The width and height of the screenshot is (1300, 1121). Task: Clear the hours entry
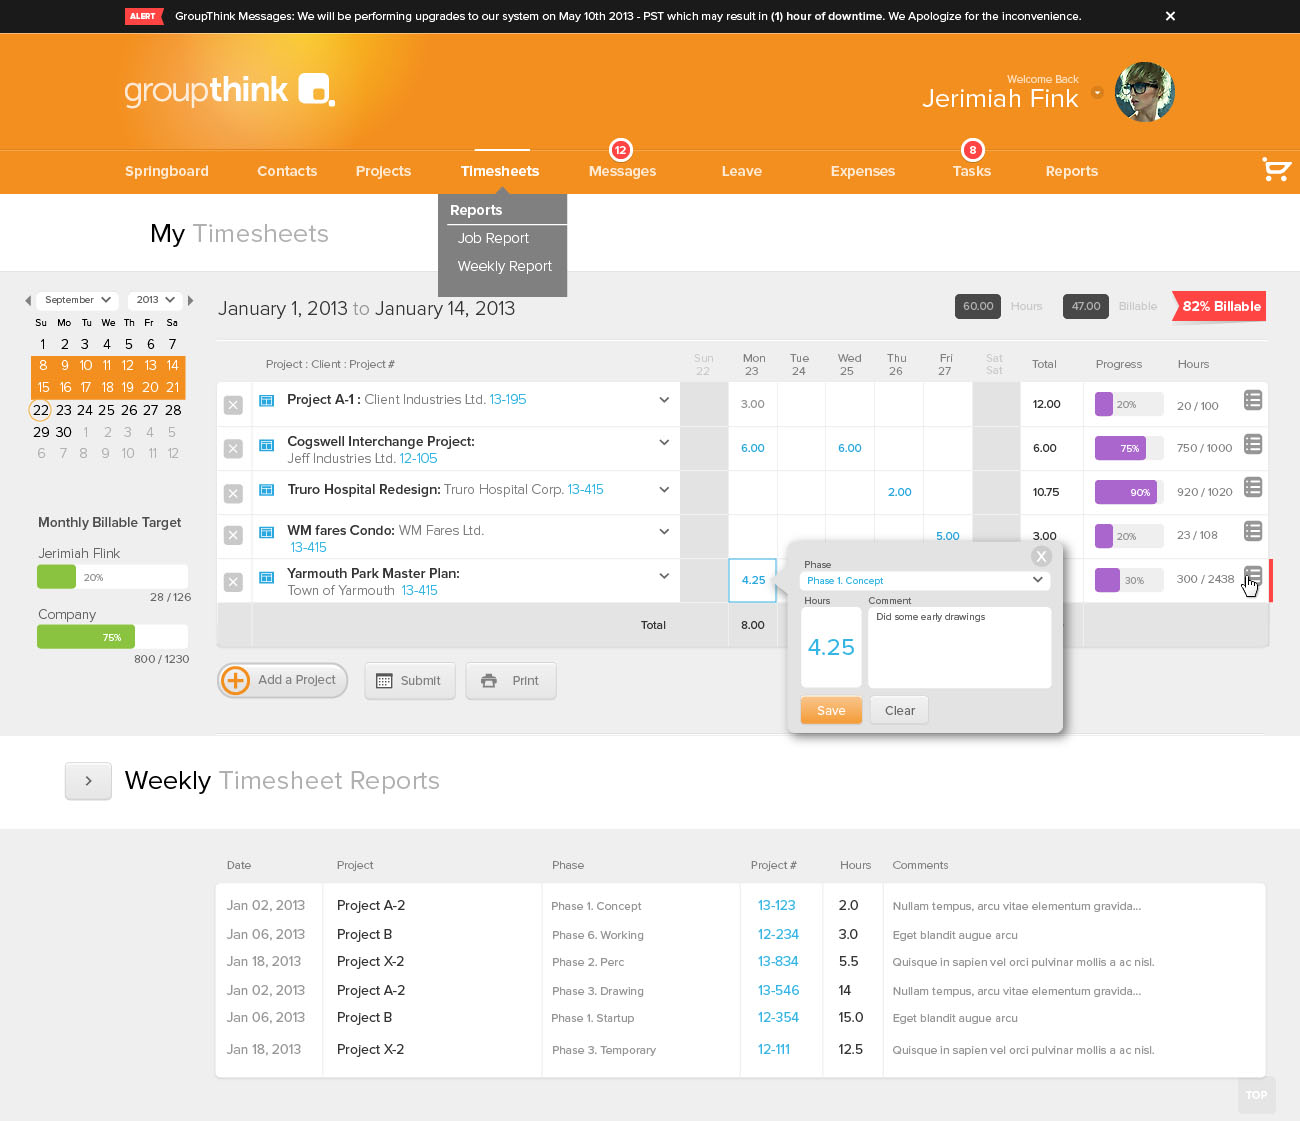pyautogui.click(x=899, y=710)
